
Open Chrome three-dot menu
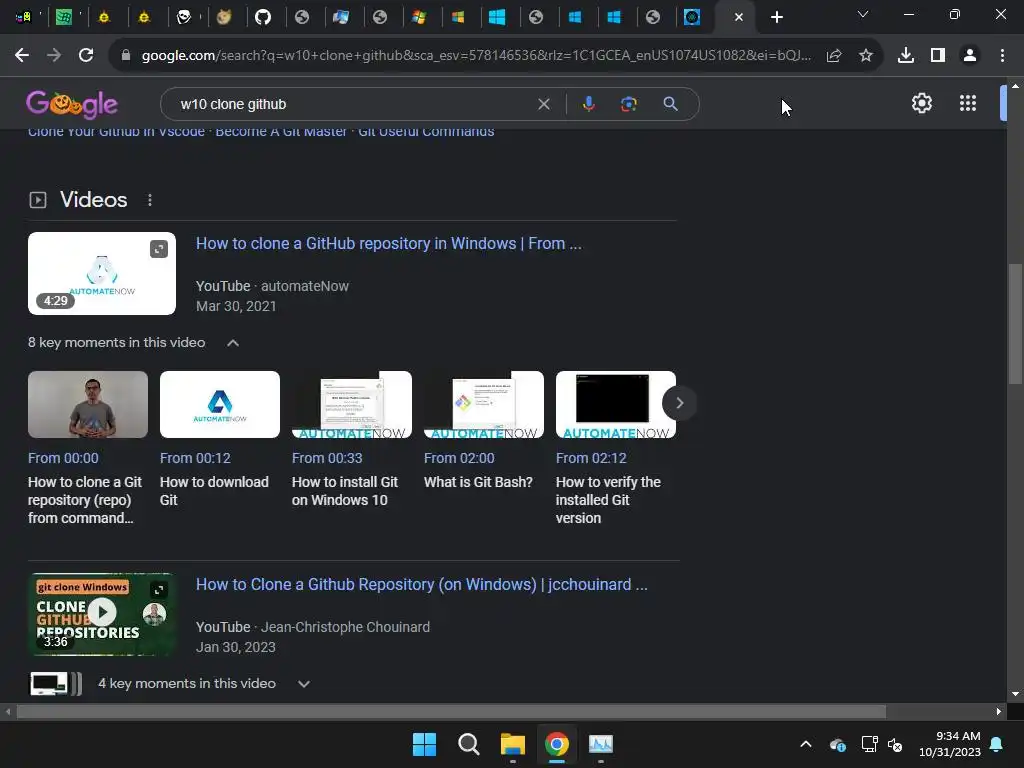[x=1002, y=56]
